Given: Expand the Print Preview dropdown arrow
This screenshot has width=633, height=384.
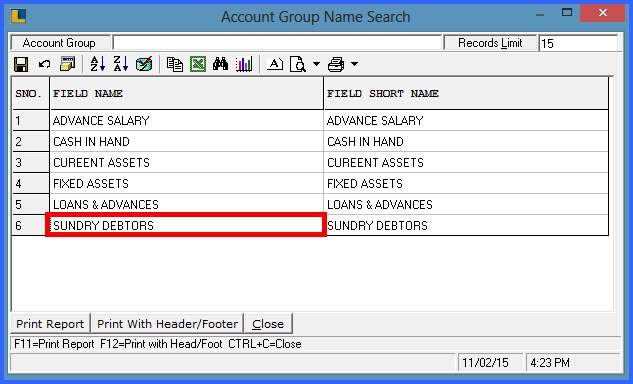Looking at the screenshot, I should tap(316, 64).
